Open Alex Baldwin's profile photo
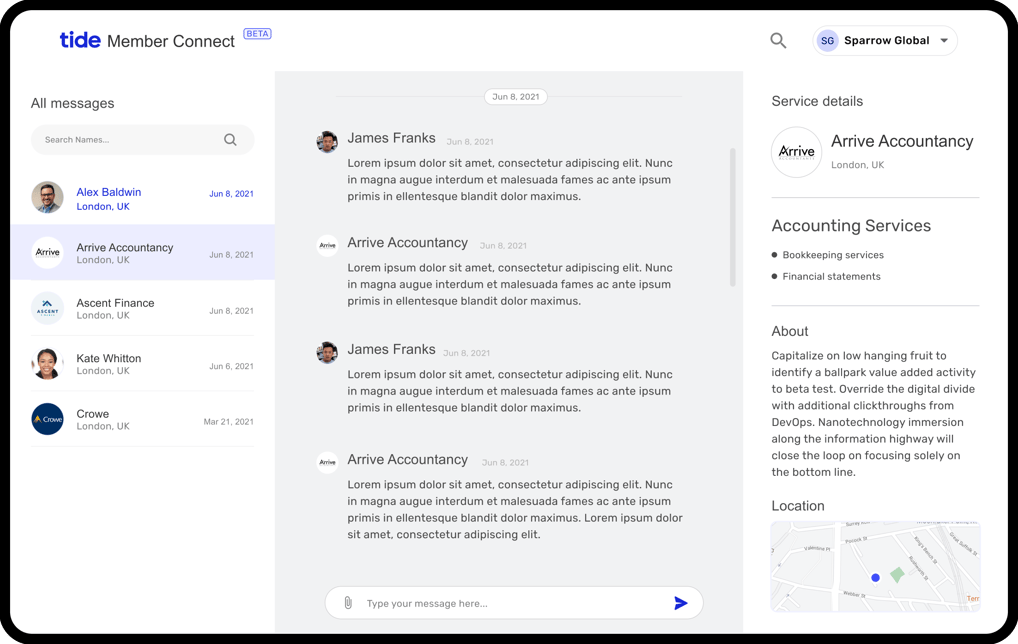 tap(47, 197)
